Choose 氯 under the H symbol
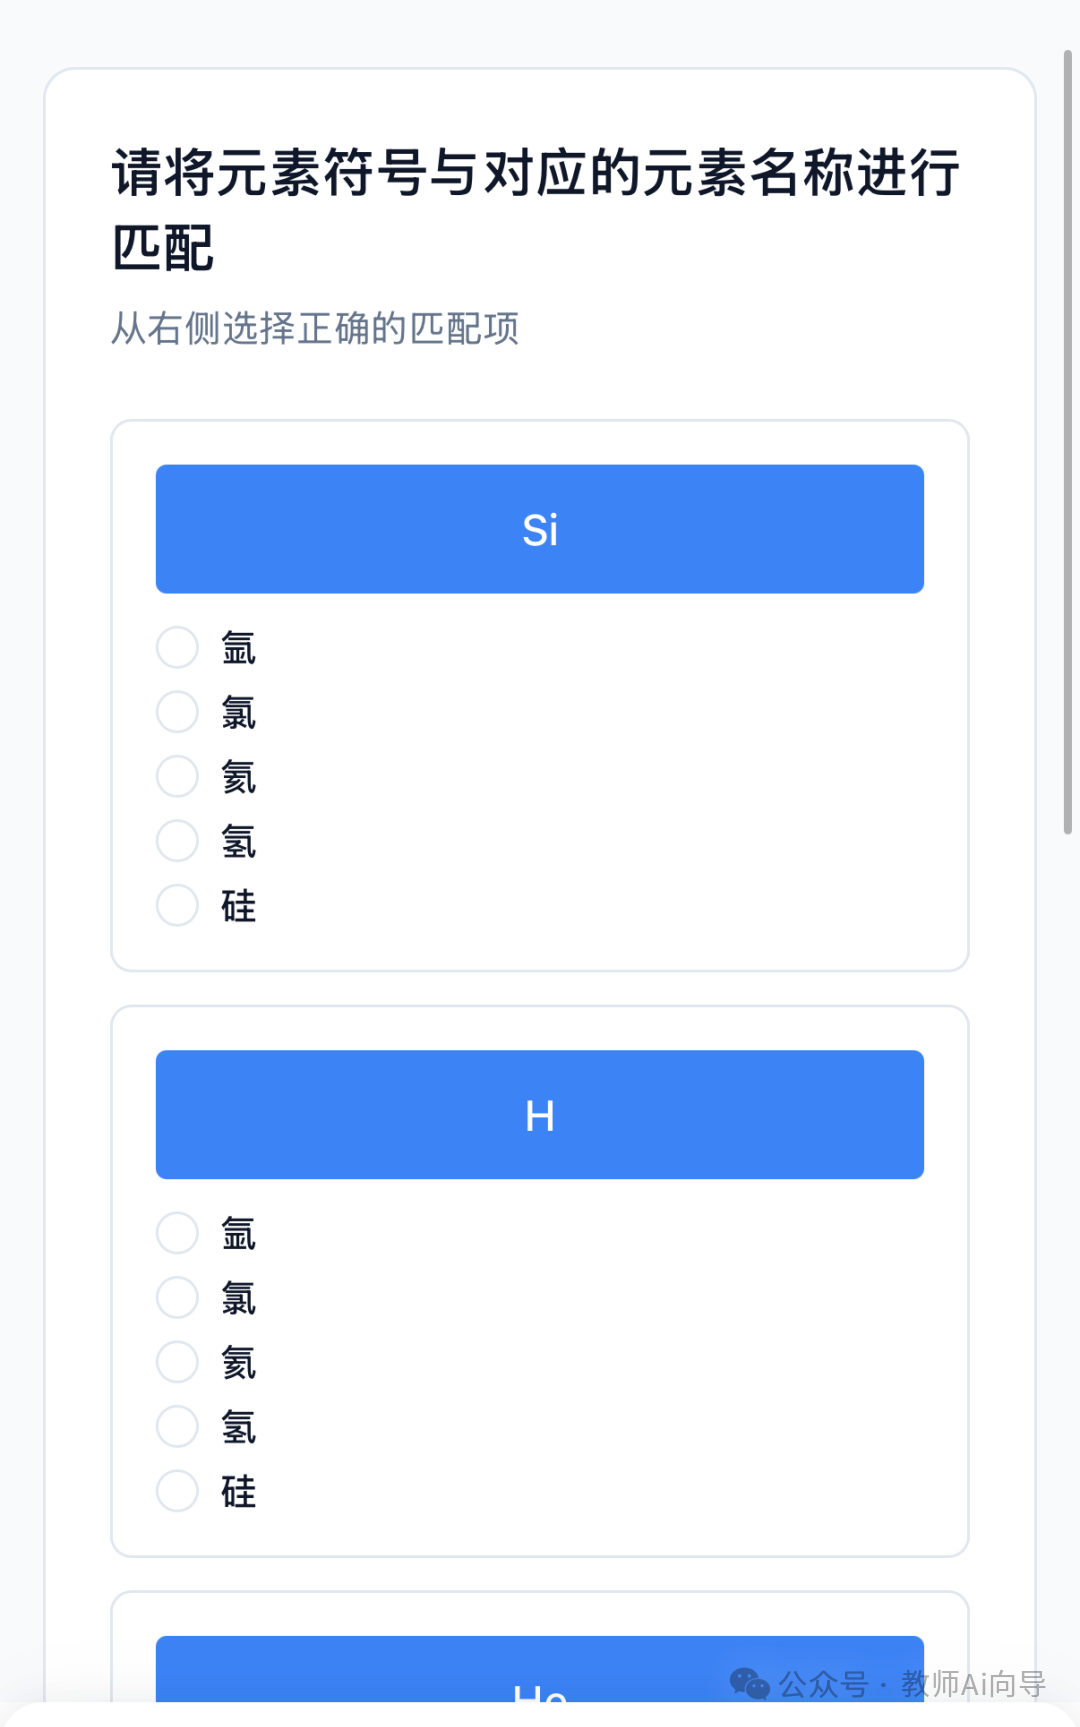This screenshot has height=1727, width=1080. click(x=177, y=1298)
